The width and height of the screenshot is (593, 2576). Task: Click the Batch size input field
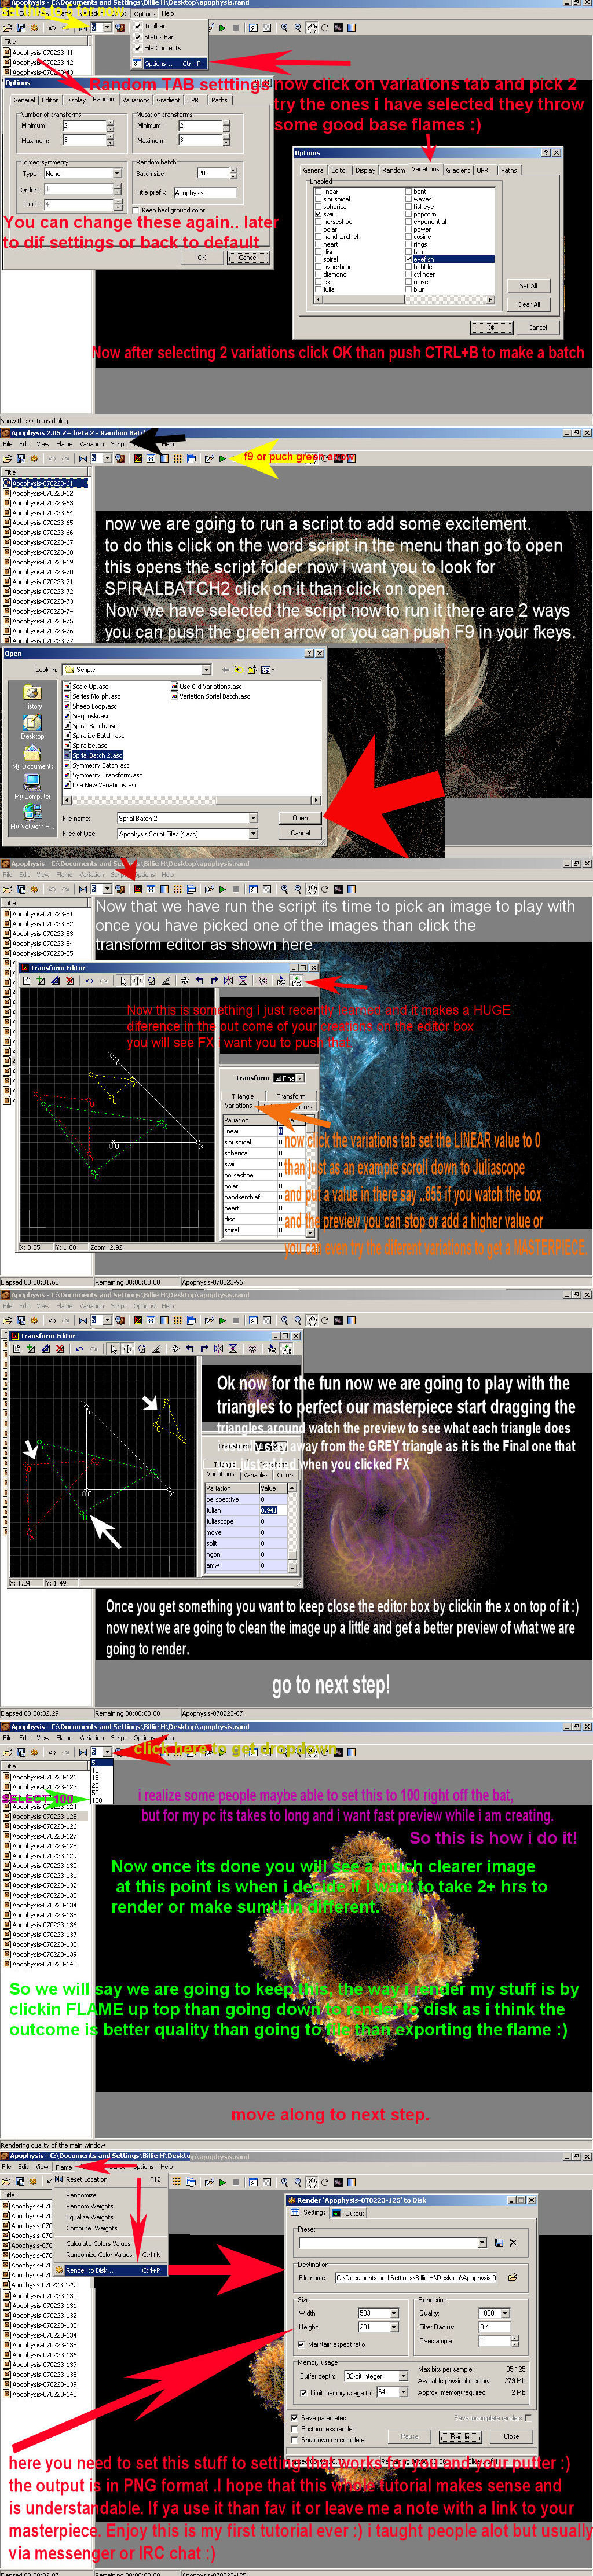click(x=212, y=174)
